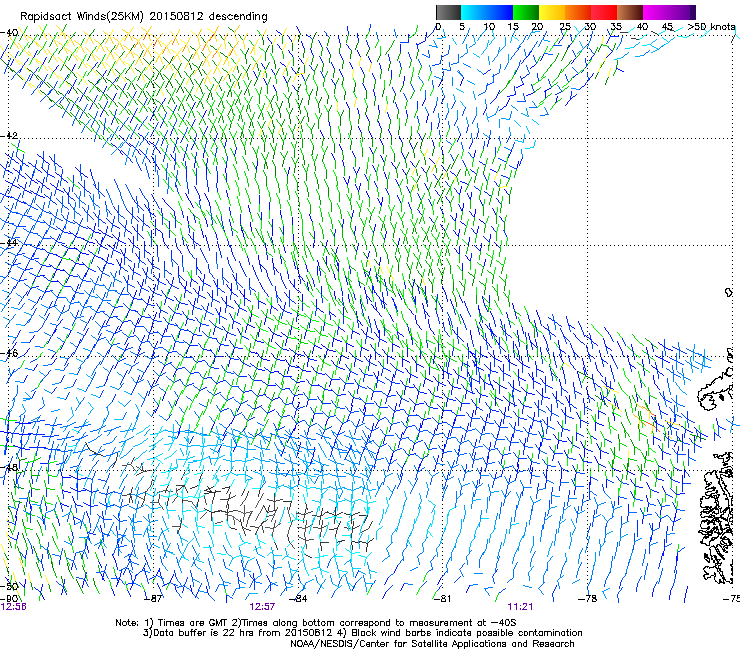The image size is (740, 650).
Task: Pick the yellow 20-25 knots legend swatch
Action: (552, 12)
